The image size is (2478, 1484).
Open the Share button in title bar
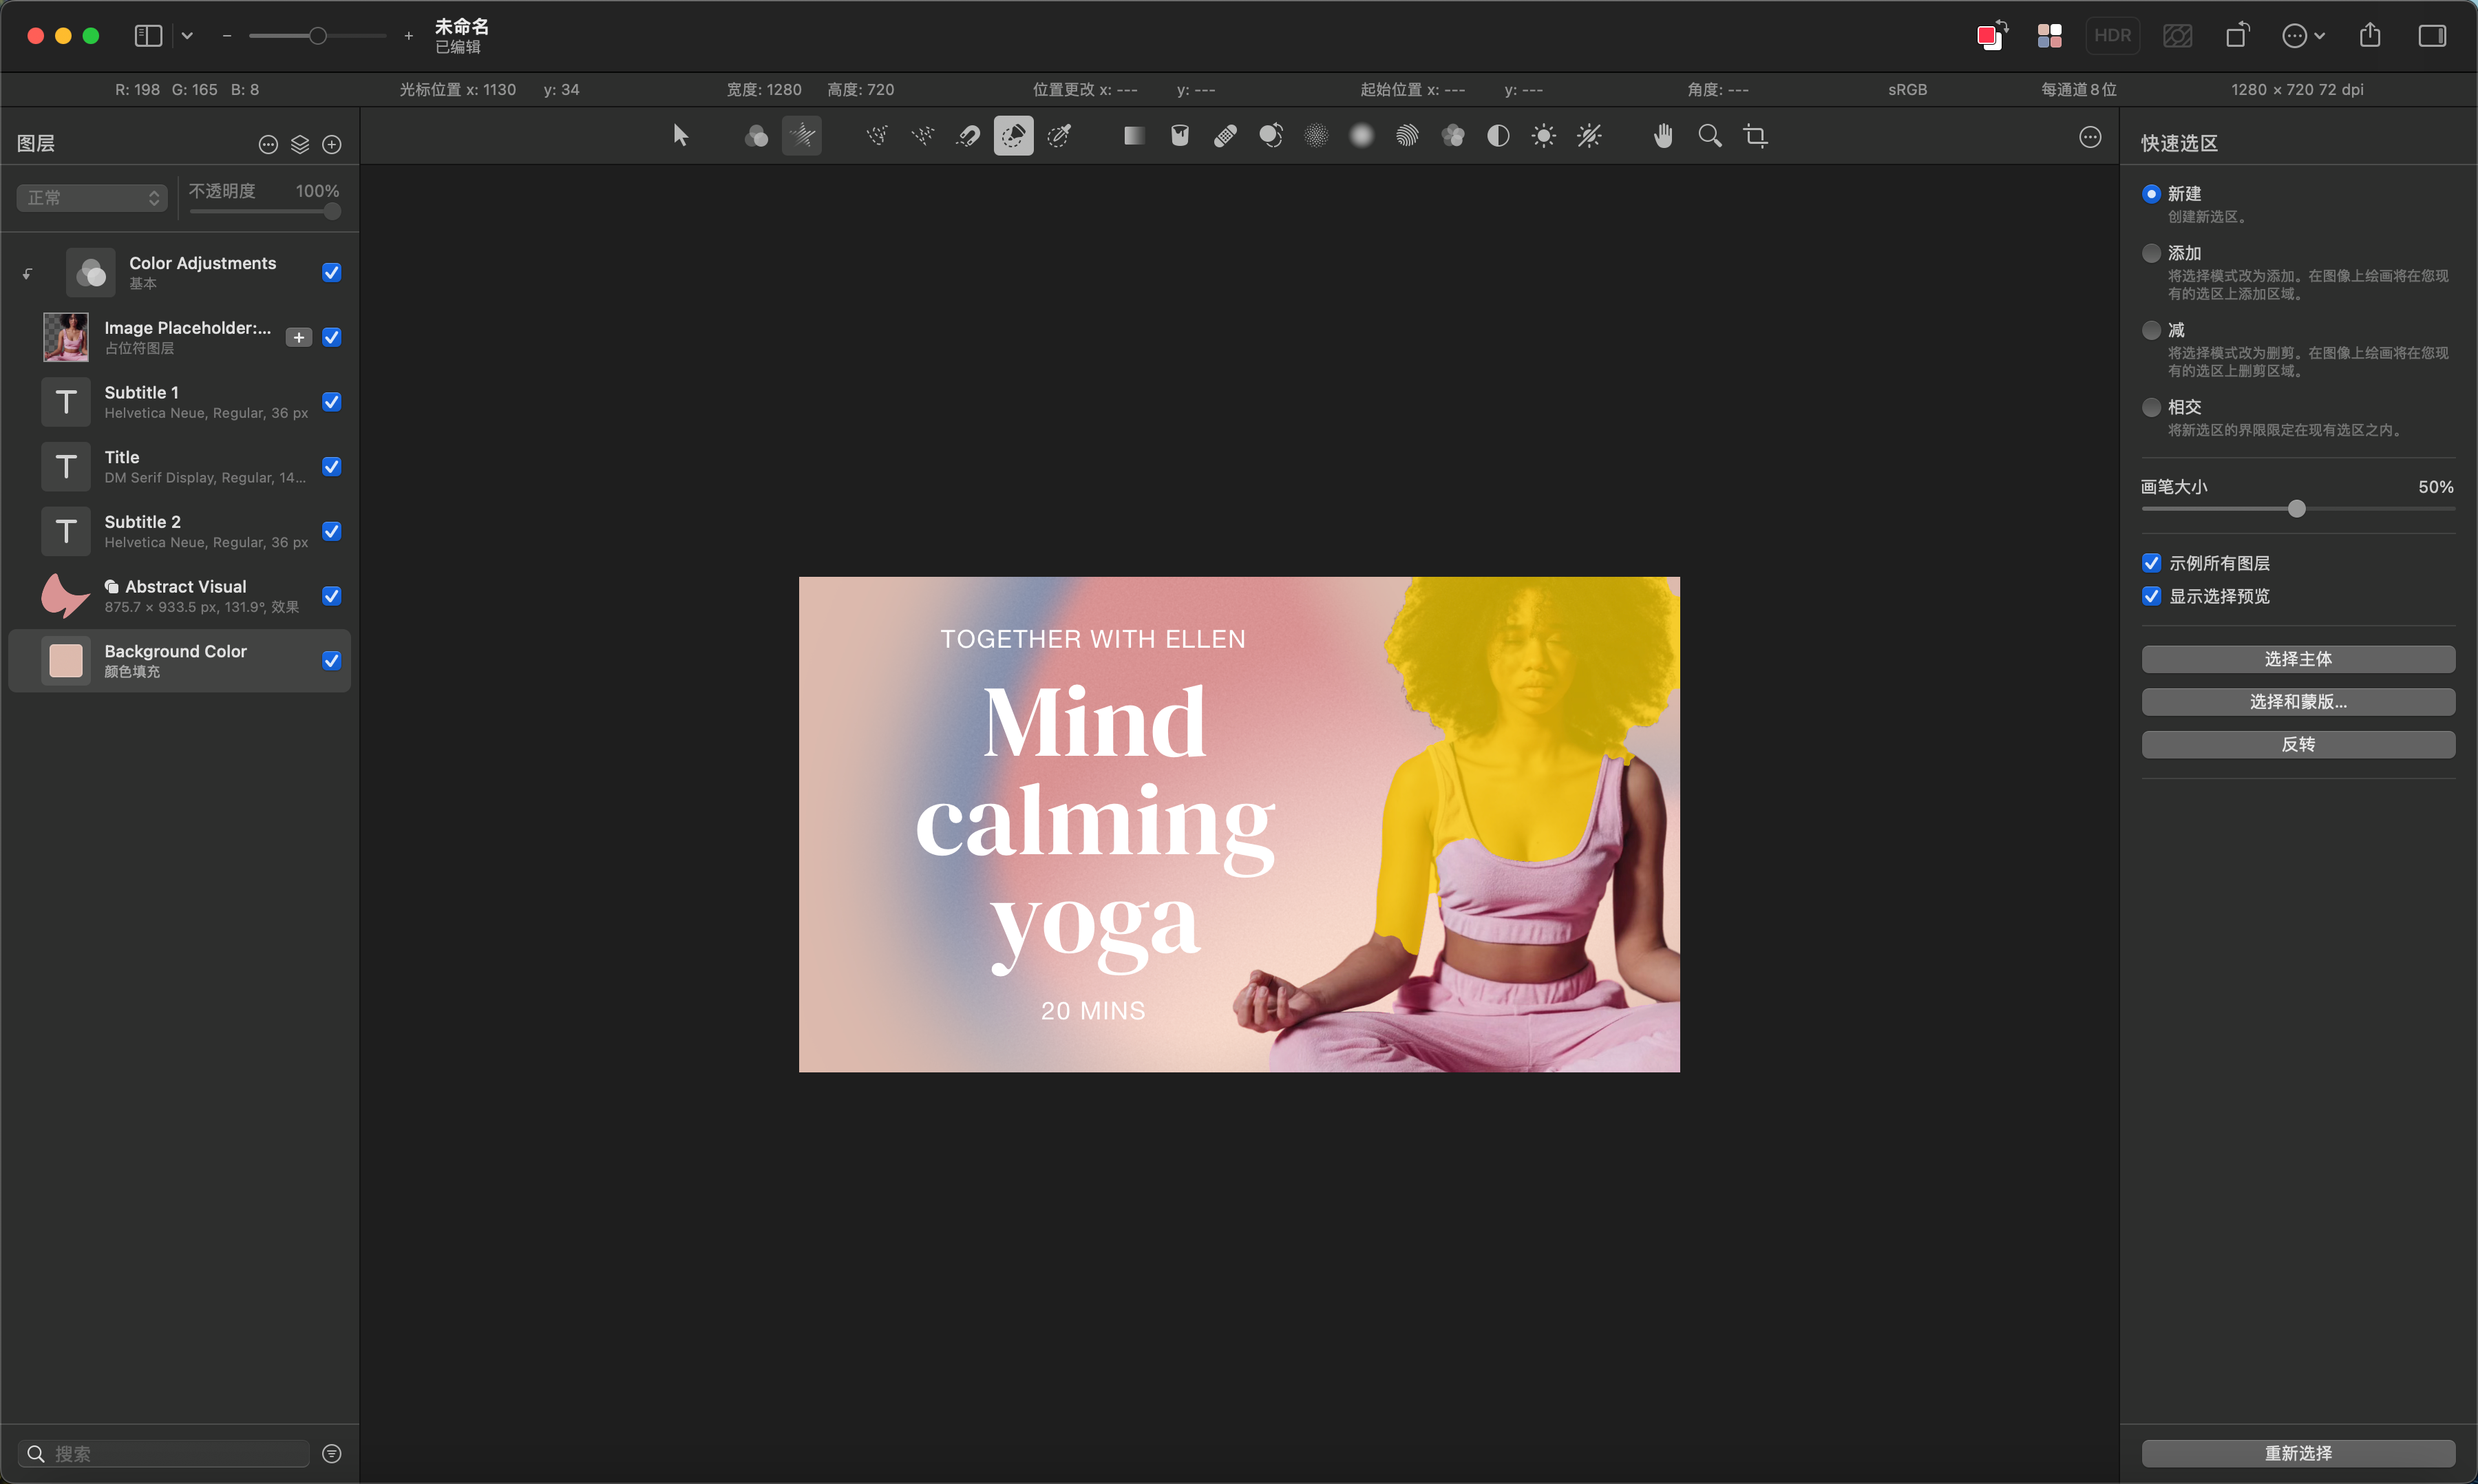[x=2370, y=35]
